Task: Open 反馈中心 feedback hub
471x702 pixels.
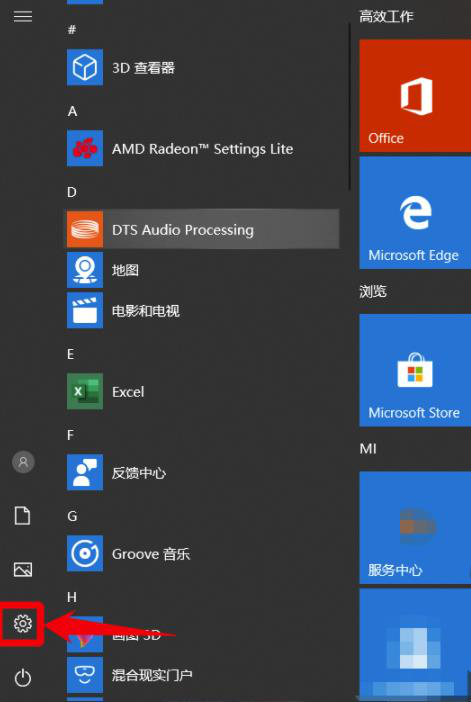Action: click(203, 473)
